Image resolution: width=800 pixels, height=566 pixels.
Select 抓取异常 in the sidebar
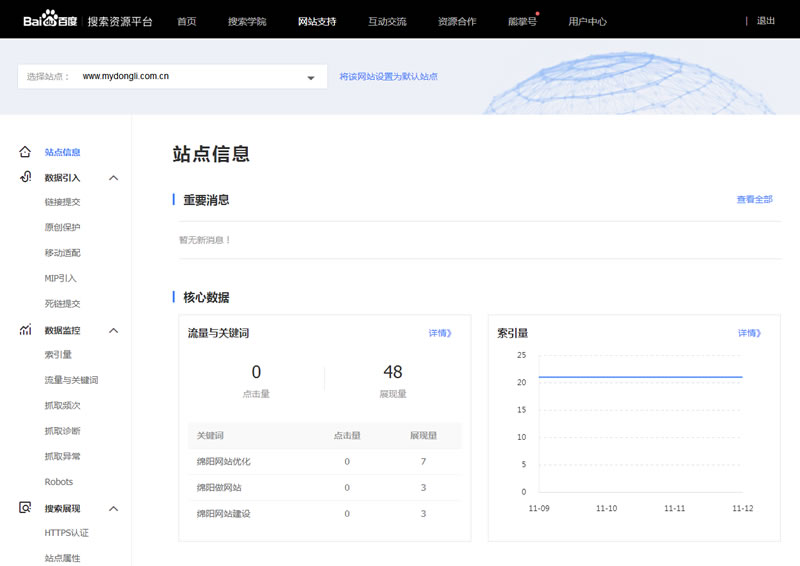tap(62, 456)
